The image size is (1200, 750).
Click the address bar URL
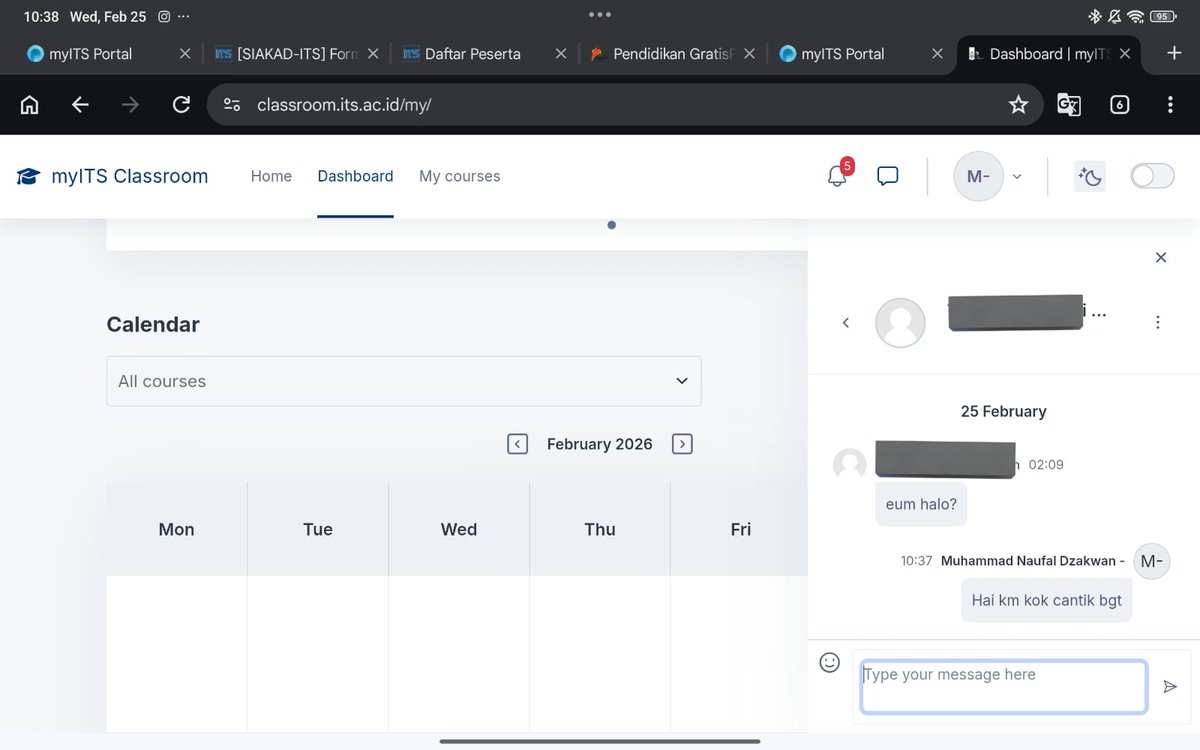click(x=344, y=104)
